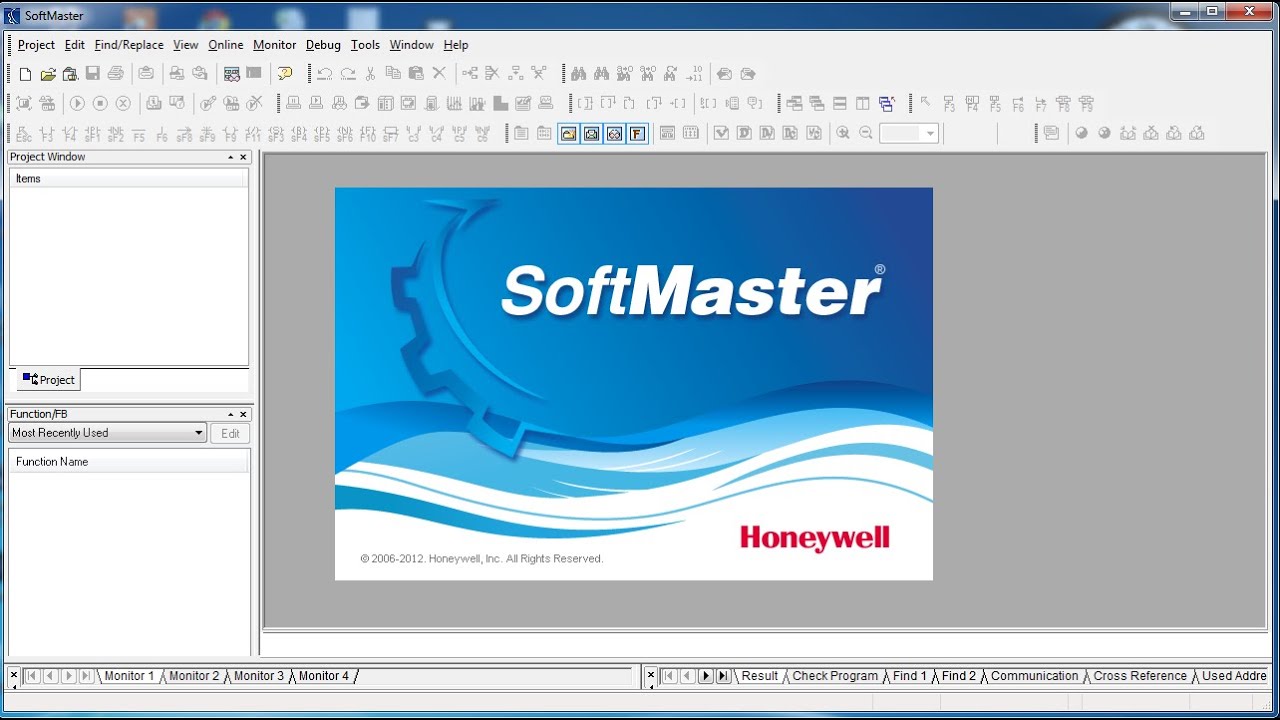Viewport: 1280px width, 720px height.
Task: Toggle the second highlighted view-window button
Action: tap(591, 133)
